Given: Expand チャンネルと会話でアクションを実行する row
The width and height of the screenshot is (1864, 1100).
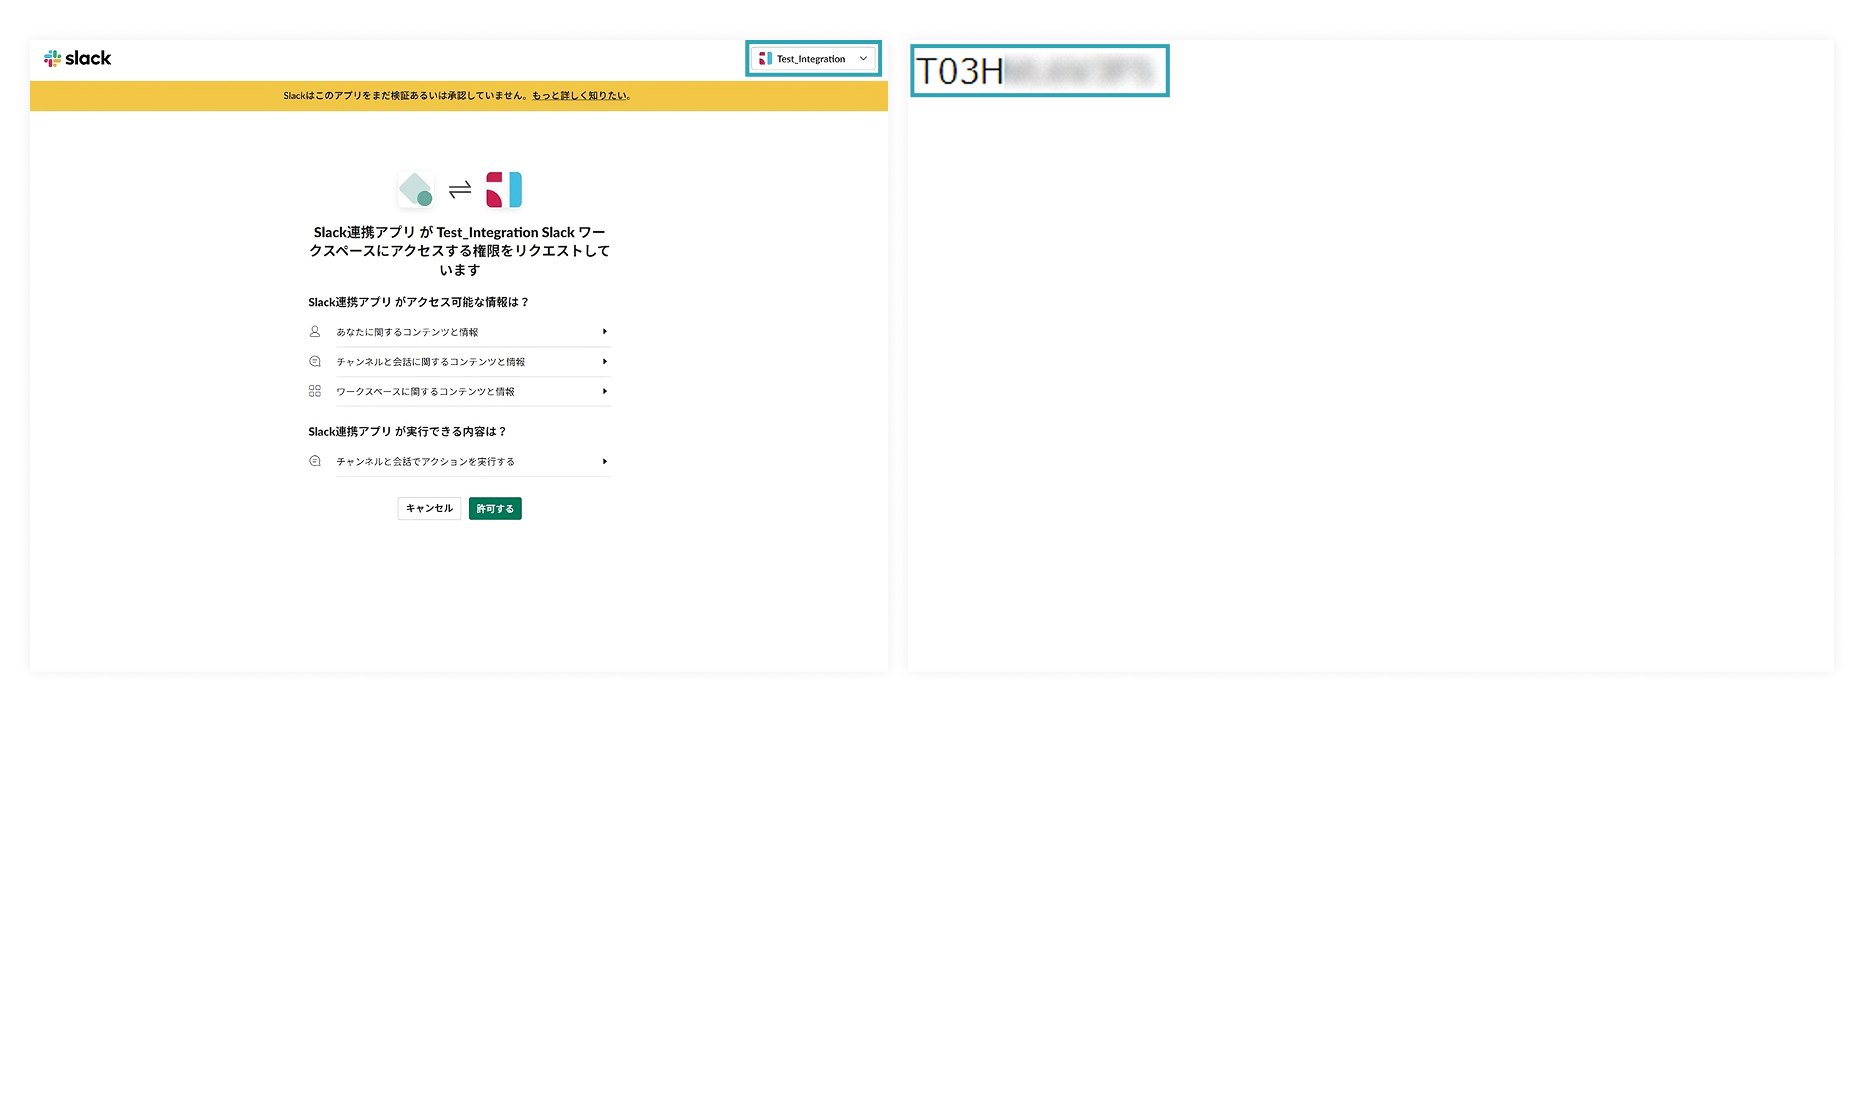Looking at the screenshot, I should [x=459, y=462].
